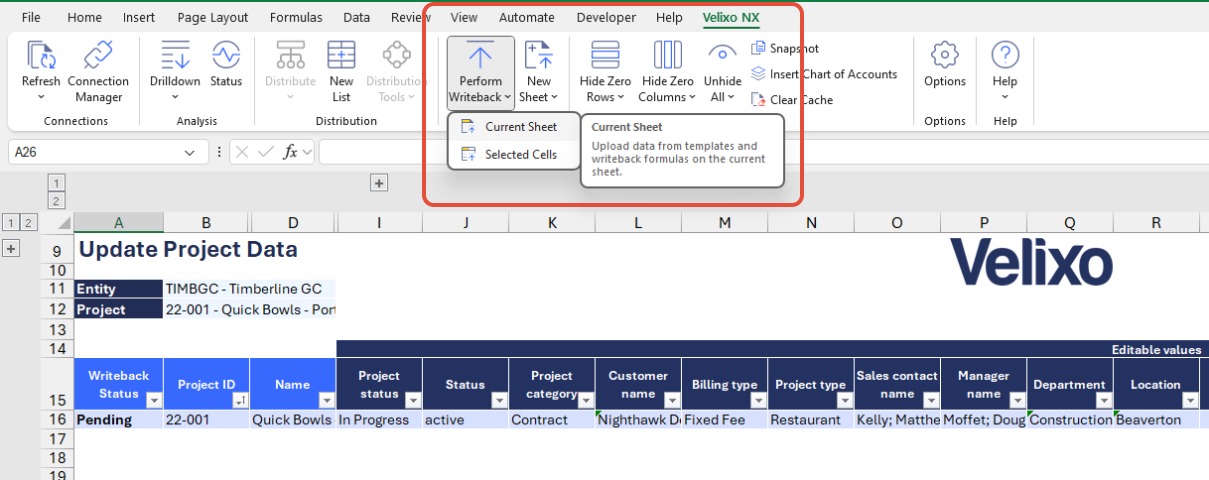Viewport: 1209px width, 480px height.
Task: Click the Perform Writeback button
Action: pos(480,72)
